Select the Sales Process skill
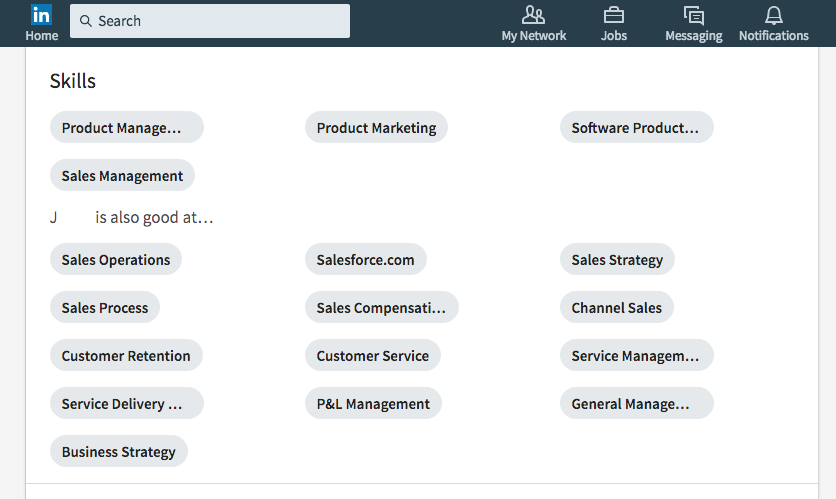The height and width of the screenshot is (499, 836). [x=105, y=307]
